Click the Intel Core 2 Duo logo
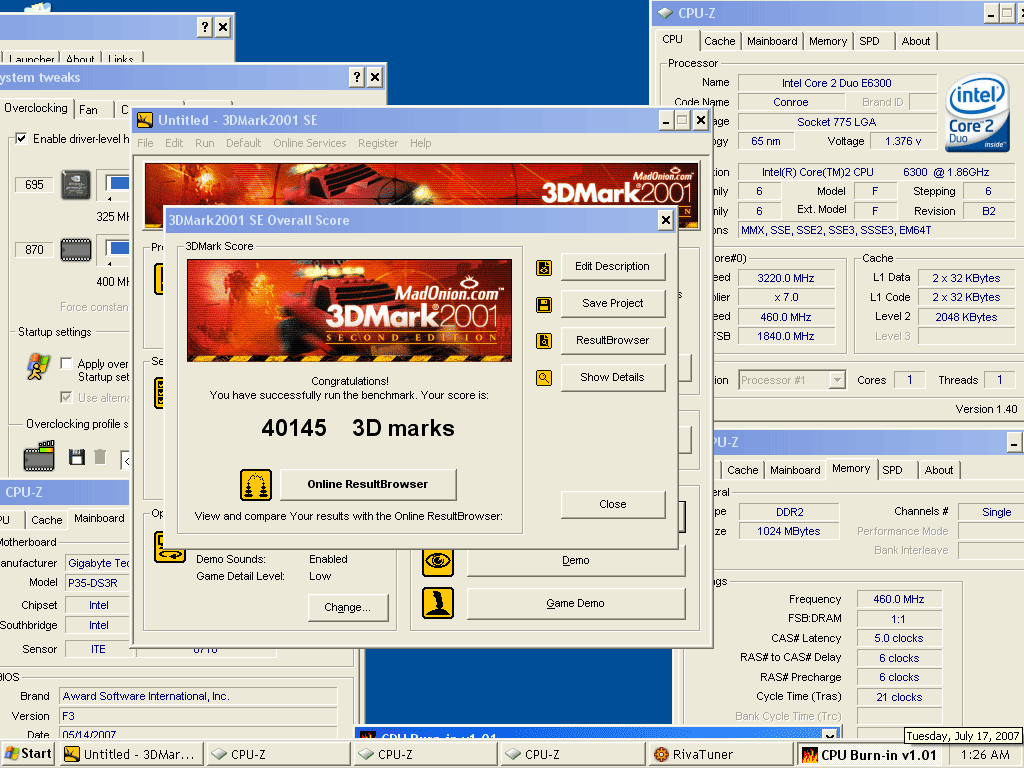This screenshot has width=1024, height=768. tap(978, 112)
